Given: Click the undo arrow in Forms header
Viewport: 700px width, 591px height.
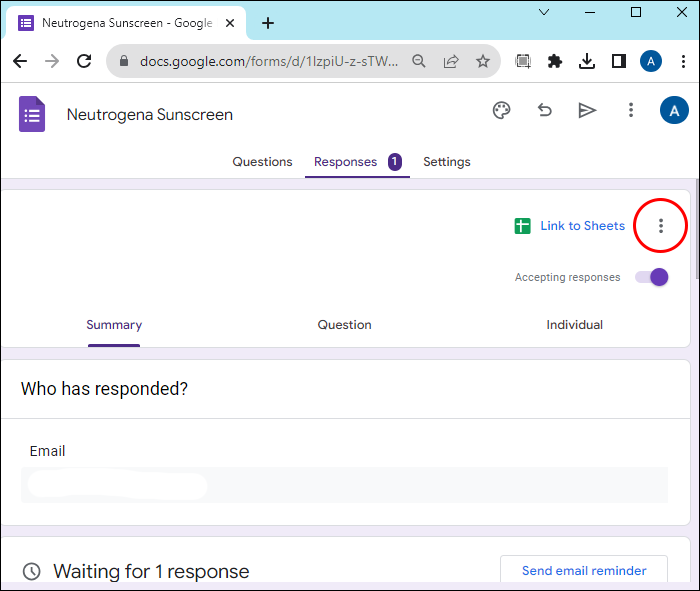Looking at the screenshot, I should point(545,110).
